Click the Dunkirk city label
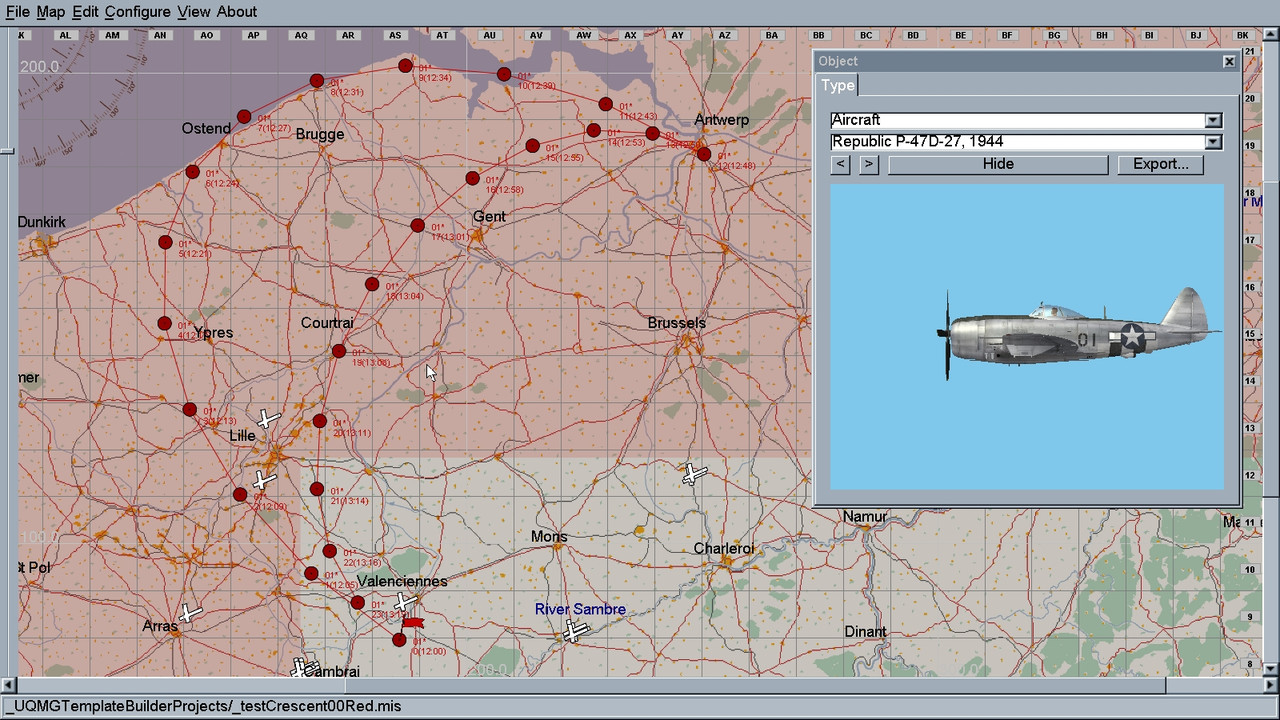 coord(42,222)
